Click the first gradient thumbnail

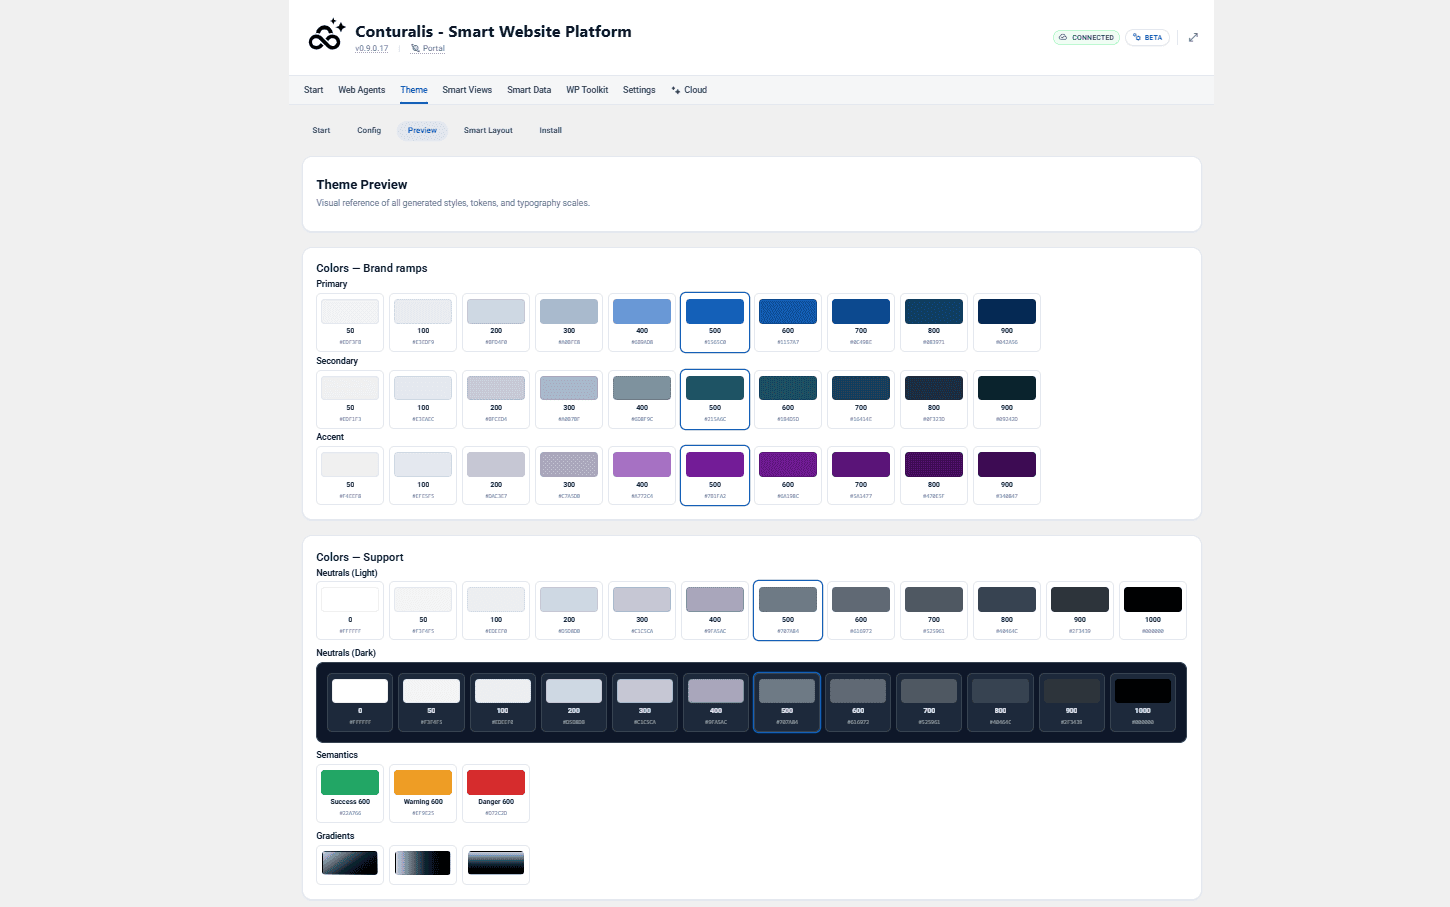tap(350, 864)
